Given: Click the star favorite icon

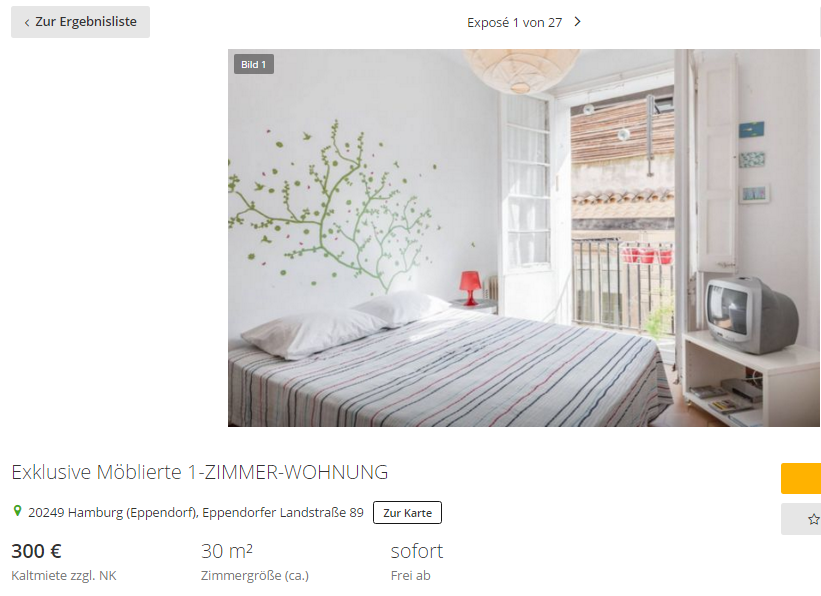Looking at the screenshot, I should [x=813, y=519].
